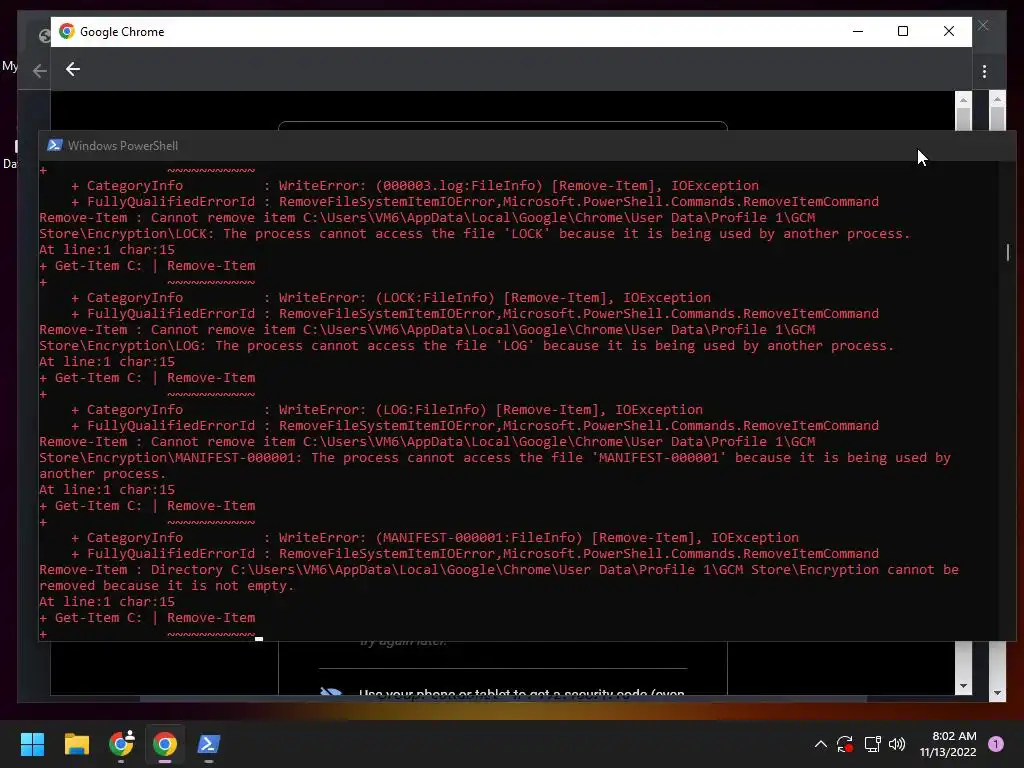This screenshot has height=768, width=1024.
Task: Close the background window with its grey X
Action: (983, 25)
